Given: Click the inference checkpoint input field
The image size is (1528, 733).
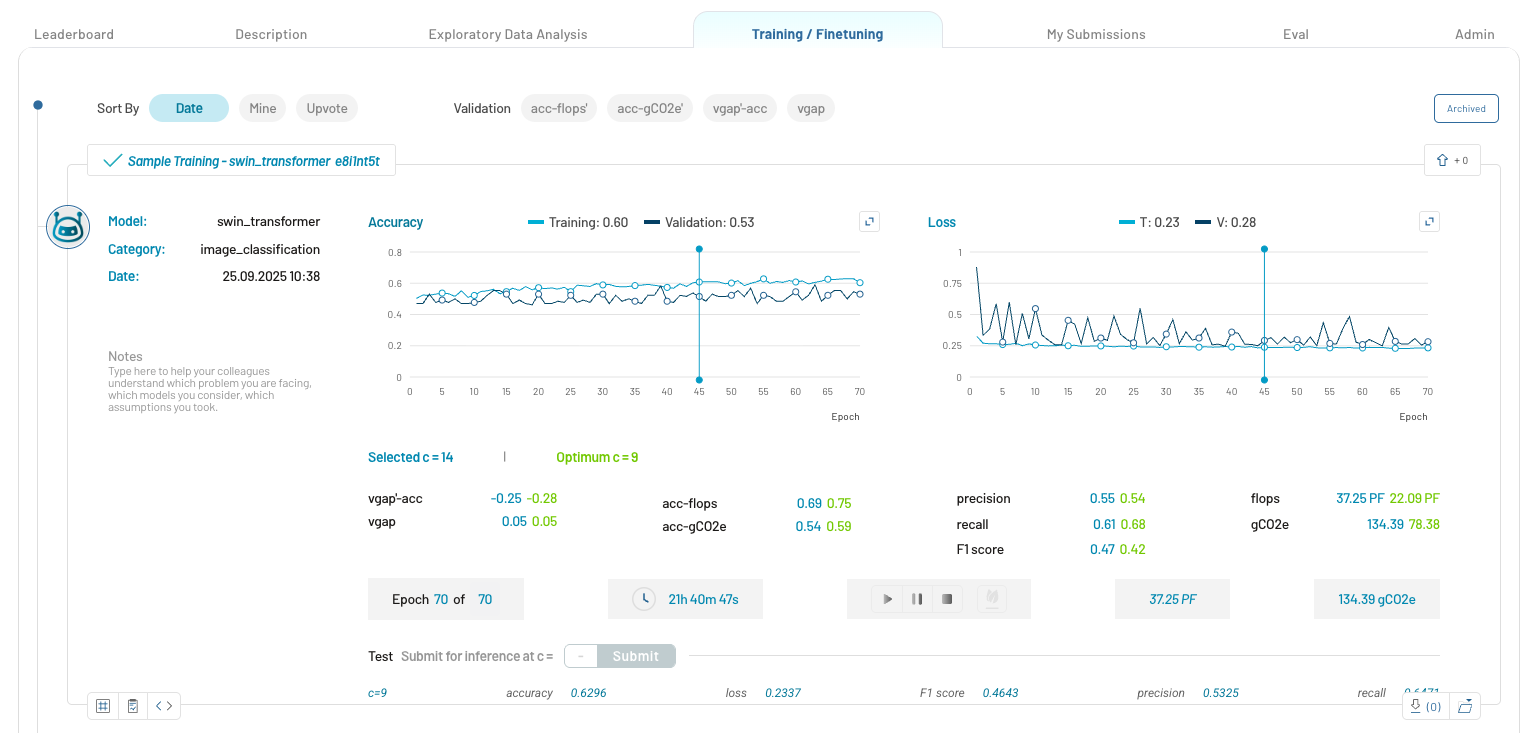Looking at the screenshot, I should coord(581,656).
